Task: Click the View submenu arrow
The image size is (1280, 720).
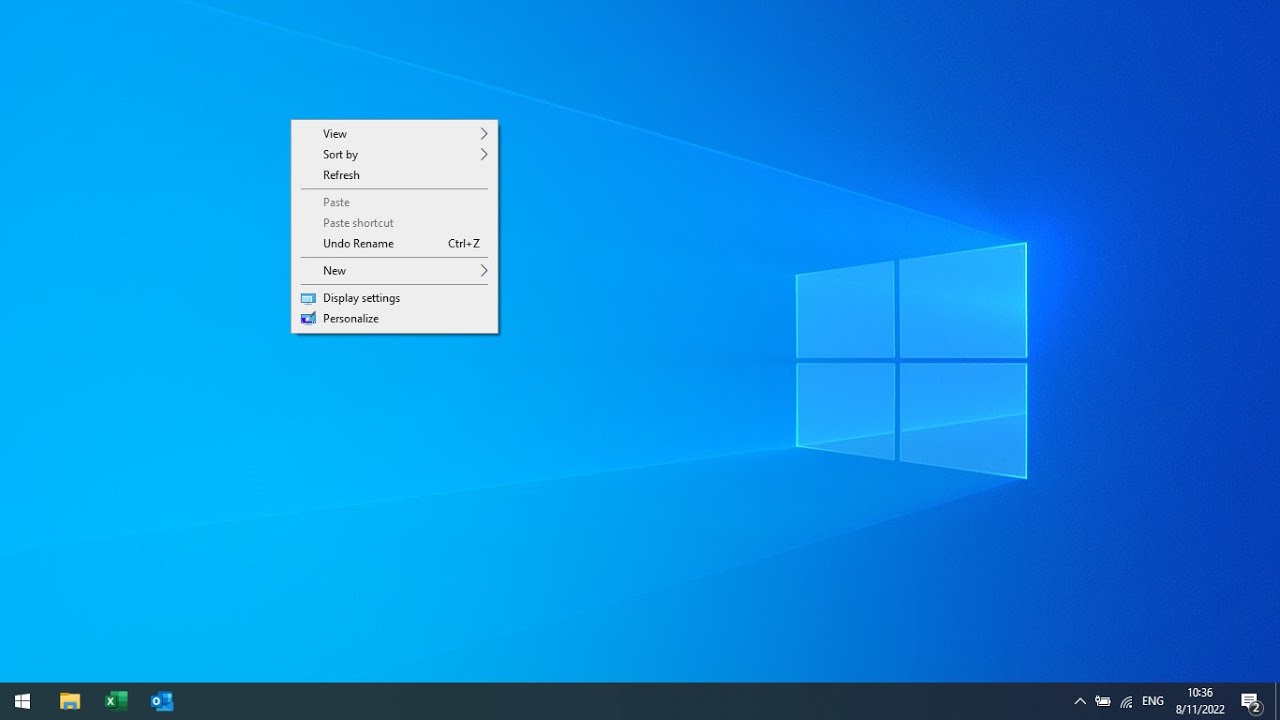Action: coord(484,134)
